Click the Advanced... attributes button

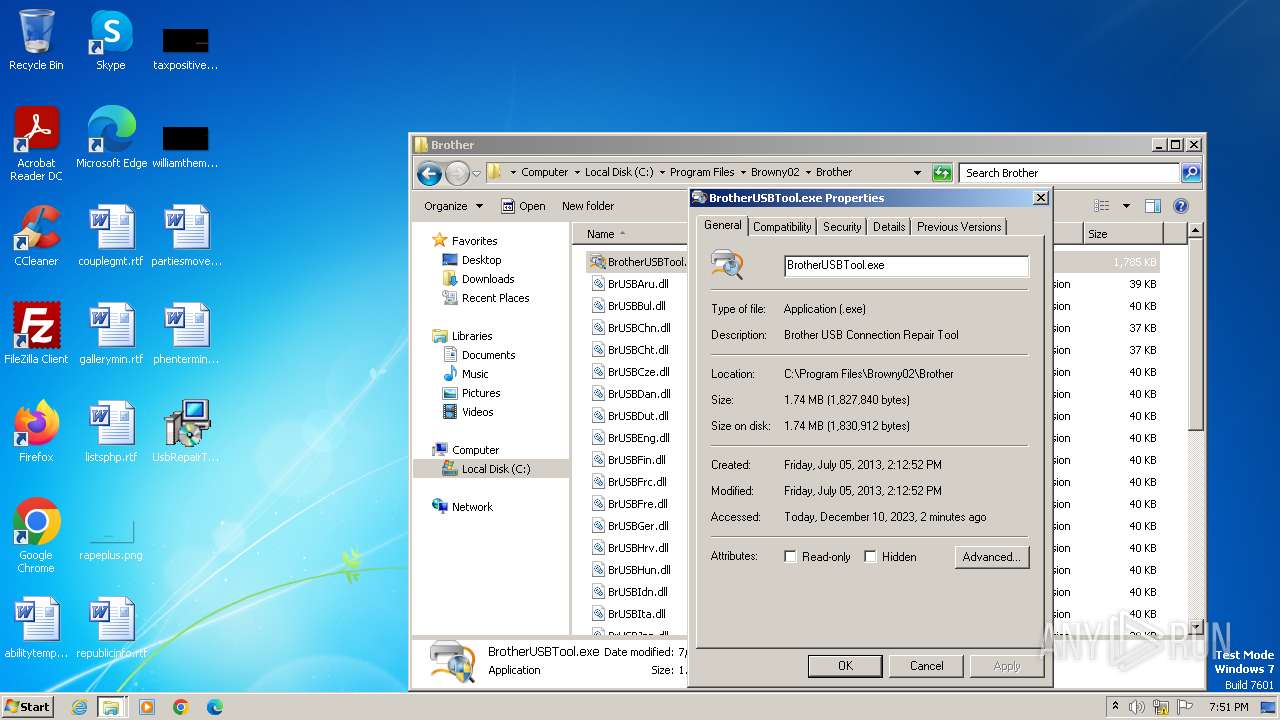(991, 557)
